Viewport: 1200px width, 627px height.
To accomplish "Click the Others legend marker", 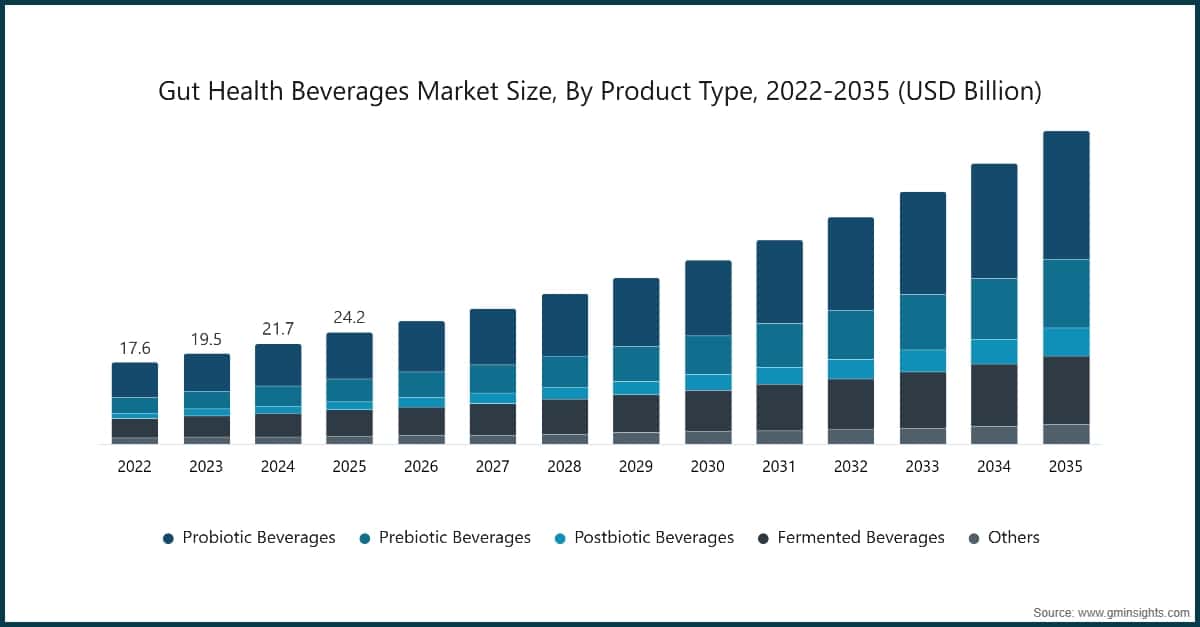I will click(x=975, y=537).
